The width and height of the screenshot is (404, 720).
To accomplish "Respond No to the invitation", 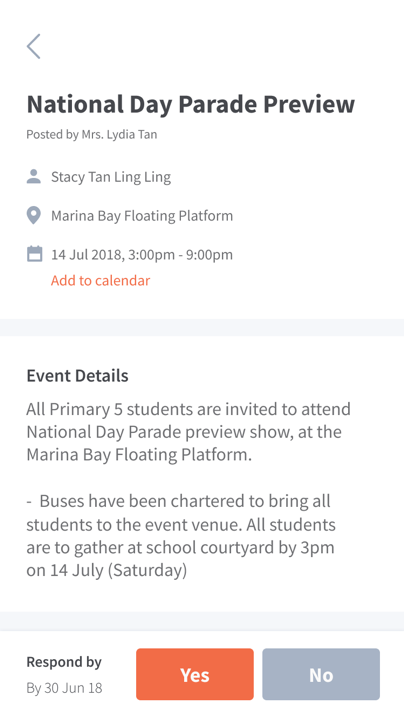I will [x=321, y=674].
